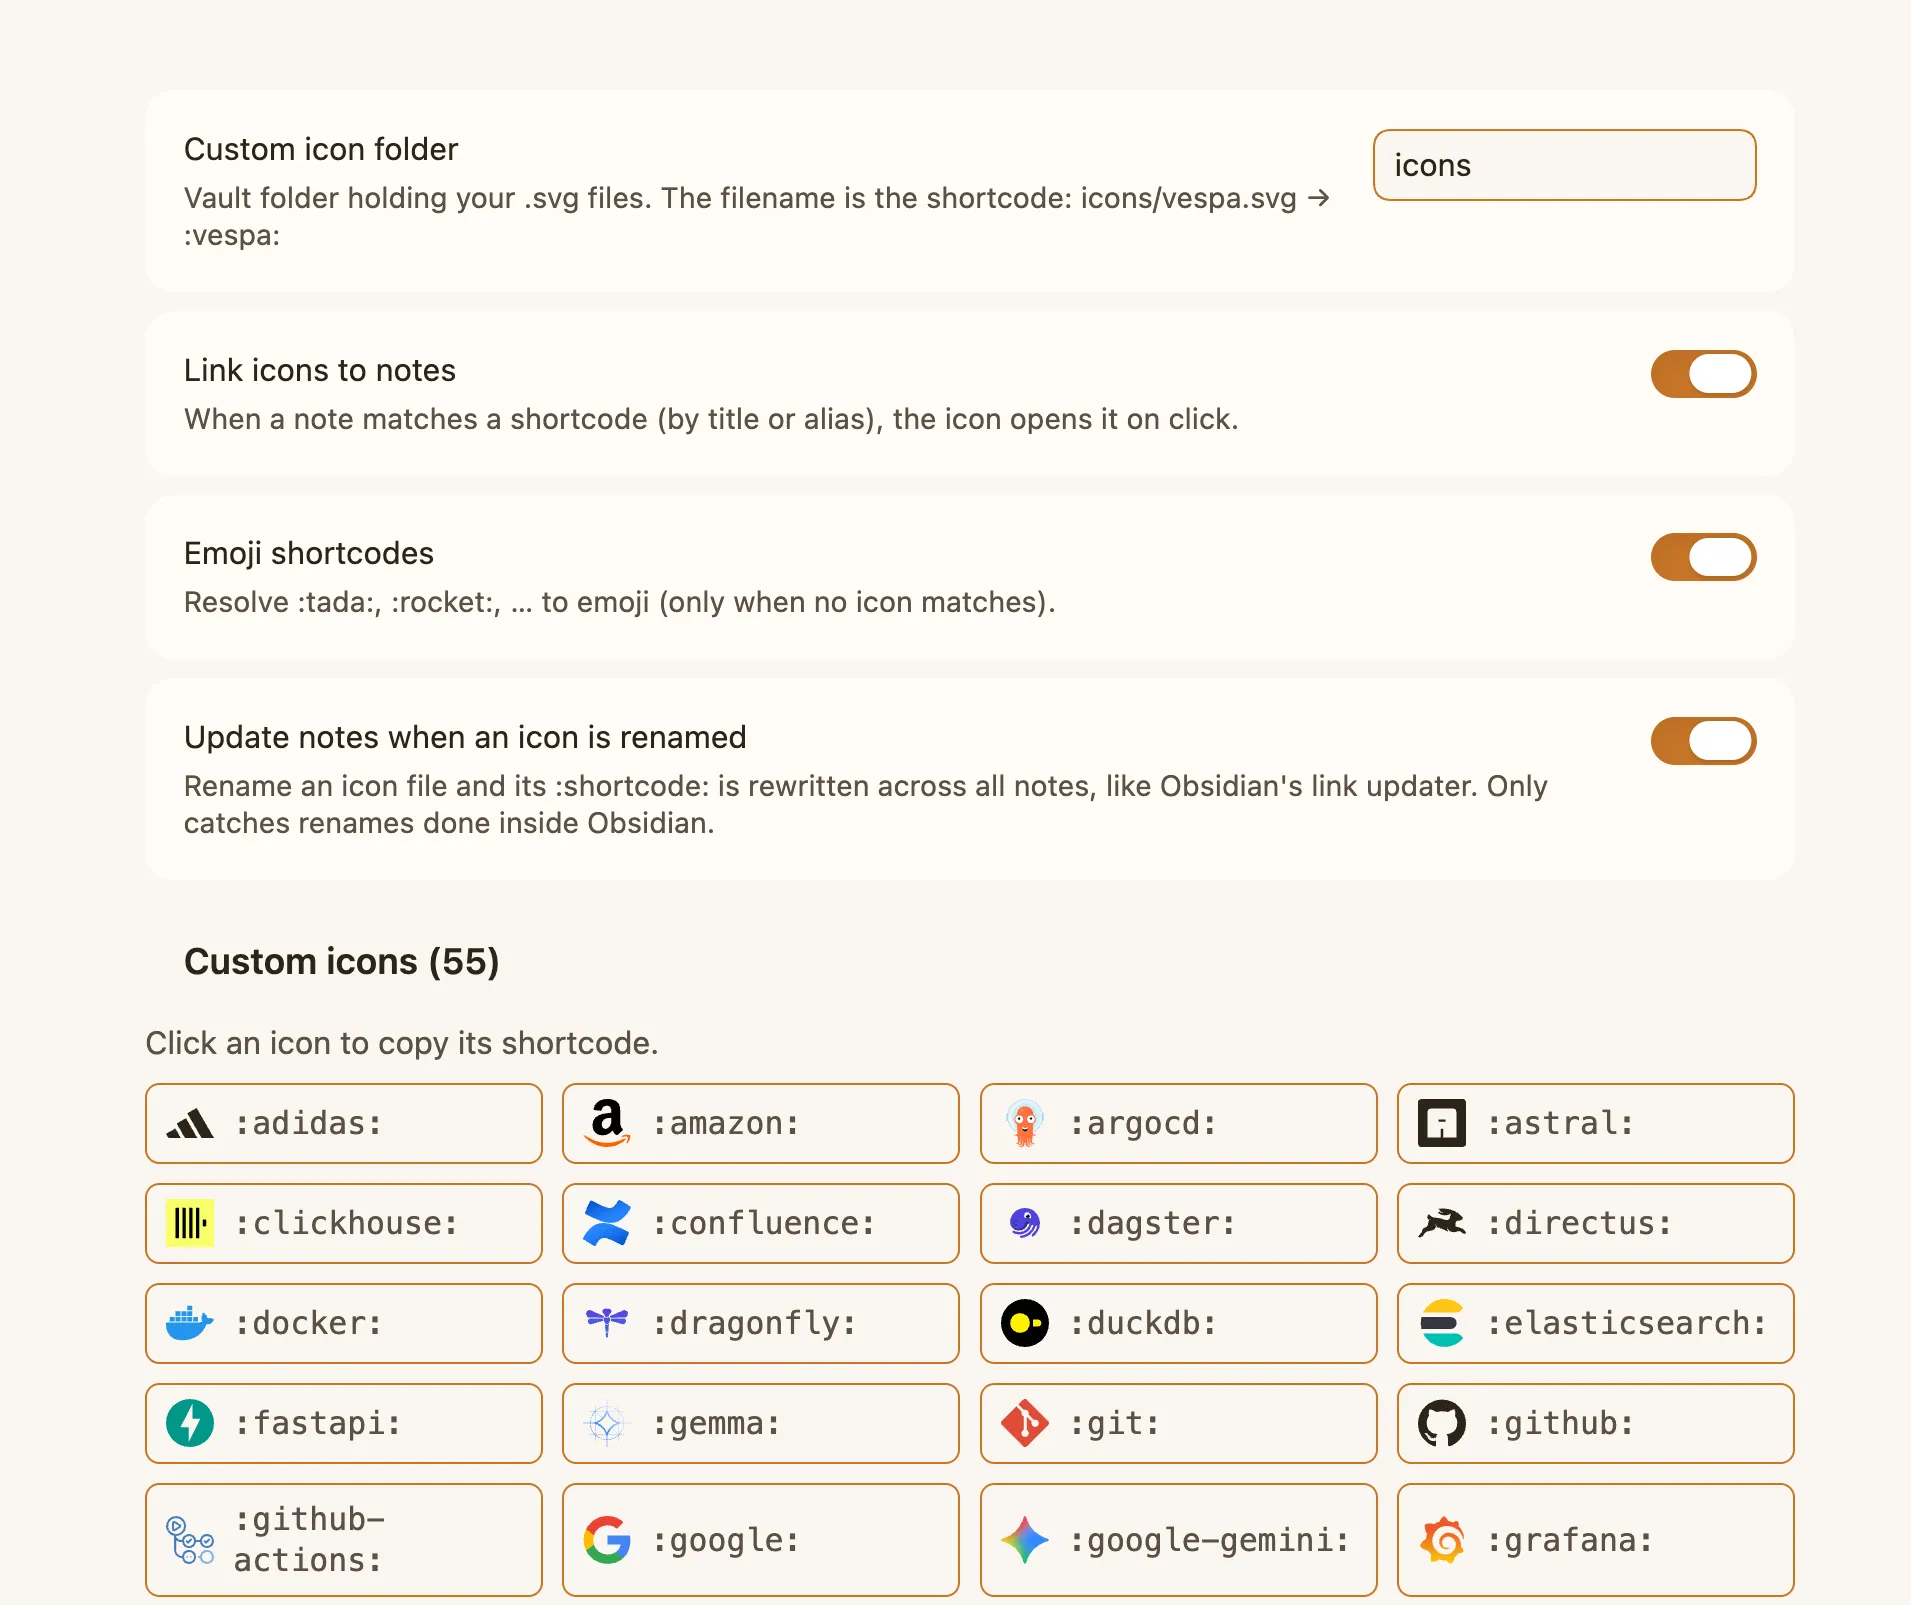The width and height of the screenshot is (1911, 1605).
Task: Click the duckdb logo icon
Action: click(x=1025, y=1323)
